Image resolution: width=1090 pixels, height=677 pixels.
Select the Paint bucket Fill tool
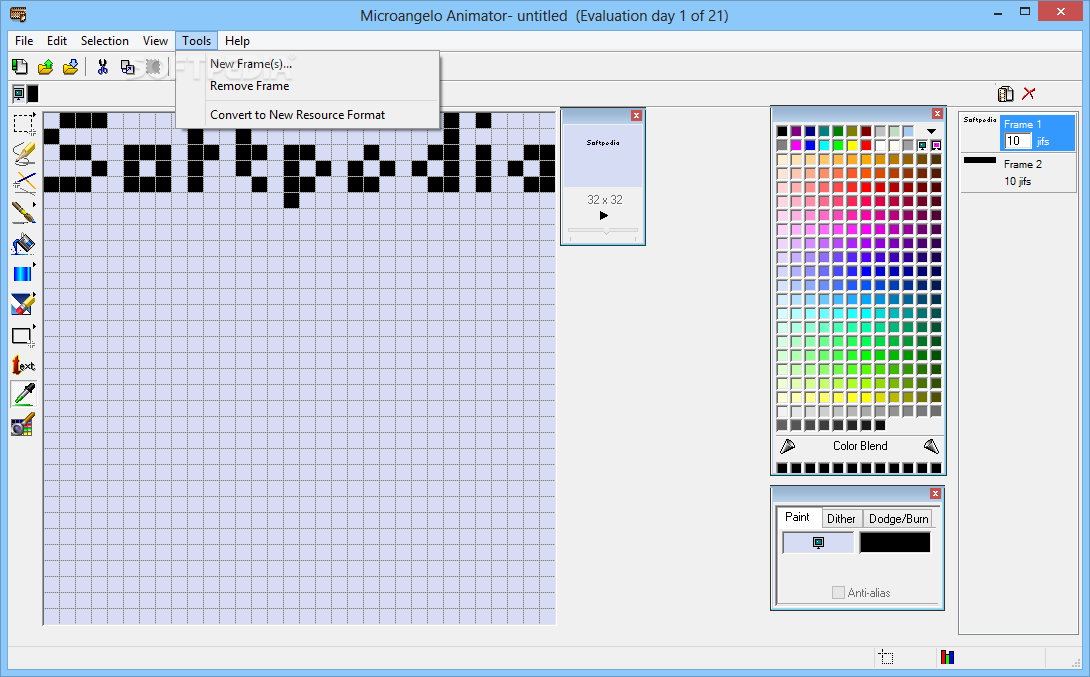click(x=24, y=244)
